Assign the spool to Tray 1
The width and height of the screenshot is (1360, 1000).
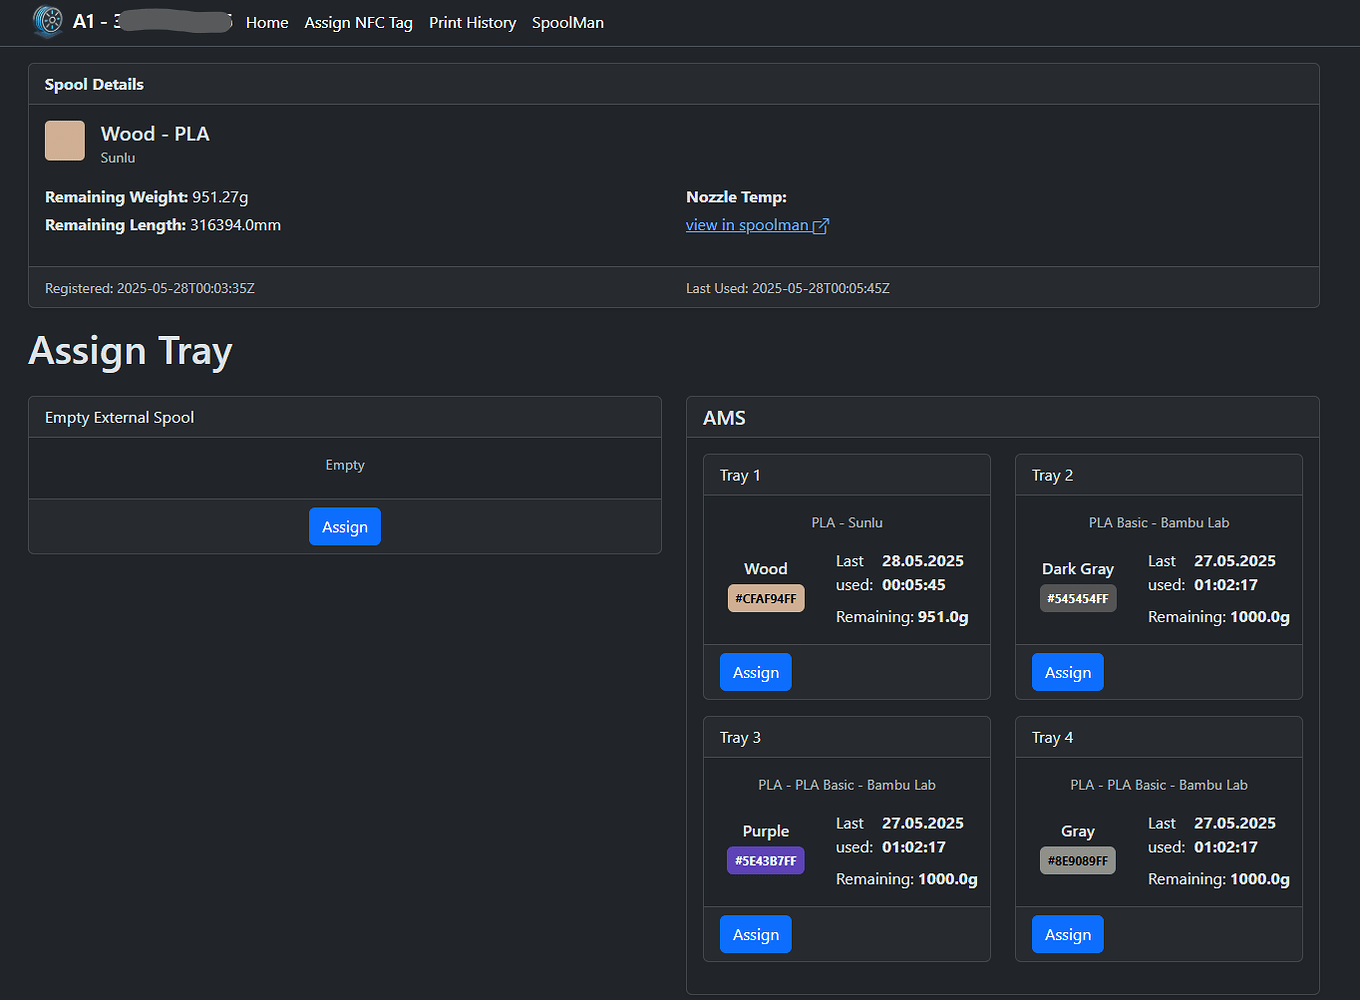755,671
